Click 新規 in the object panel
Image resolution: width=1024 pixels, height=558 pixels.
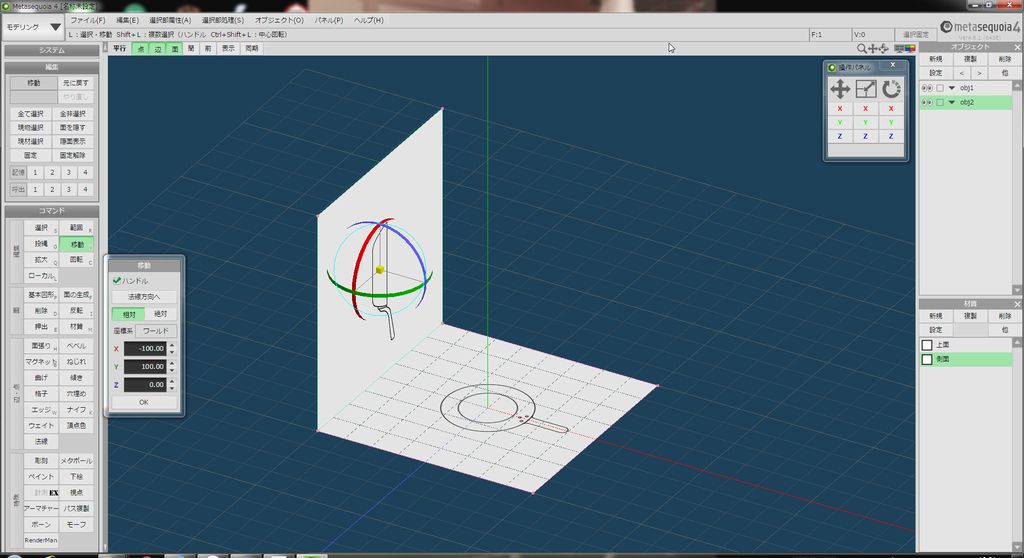tap(935, 59)
